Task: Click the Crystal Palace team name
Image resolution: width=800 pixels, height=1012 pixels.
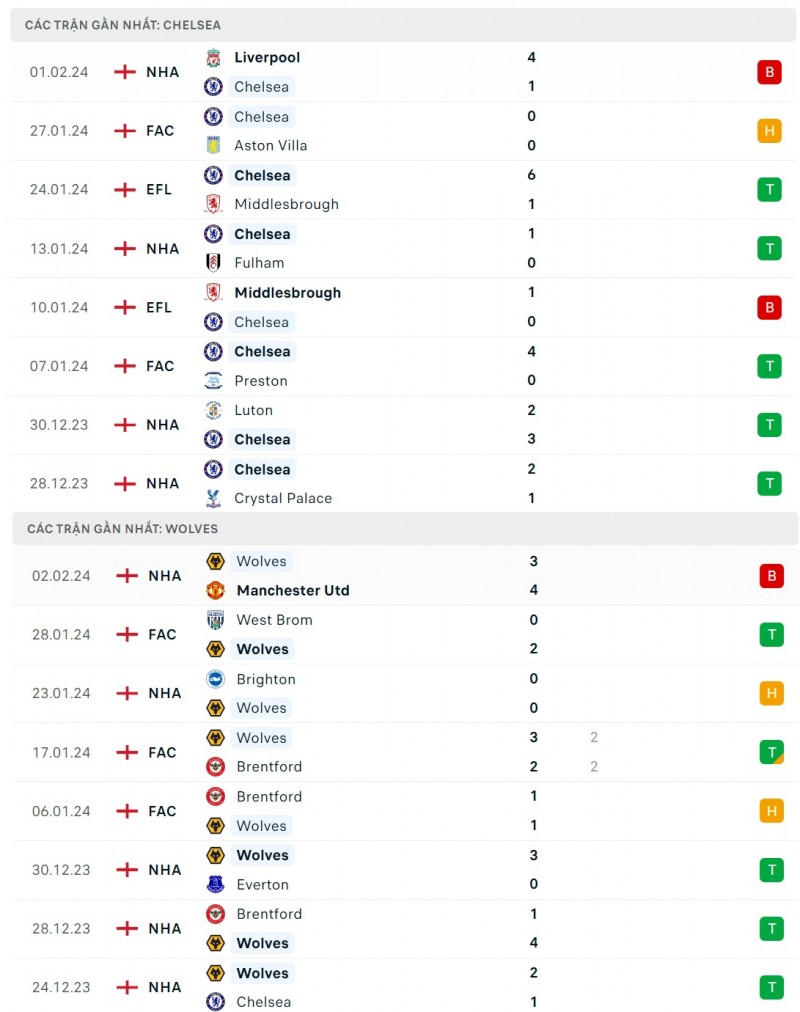Action: point(283,498)
